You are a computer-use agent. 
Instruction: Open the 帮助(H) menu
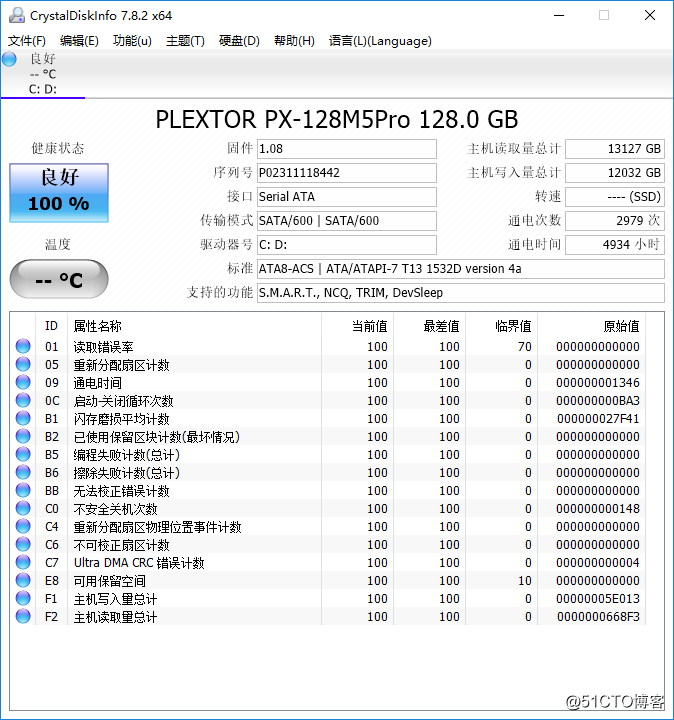click(x=294, y=41)
